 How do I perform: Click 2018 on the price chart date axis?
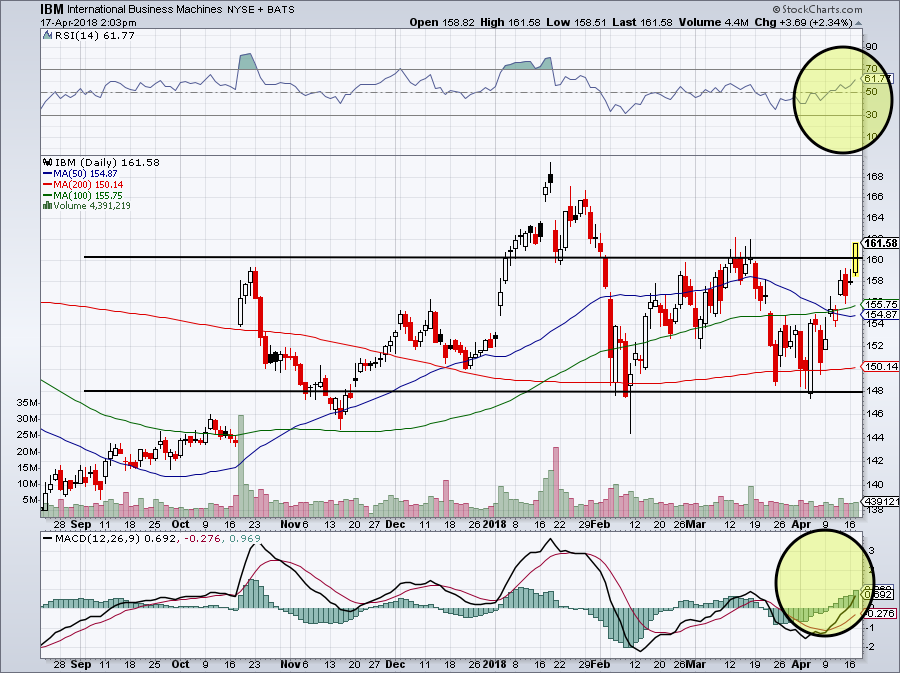coord(494,524)
